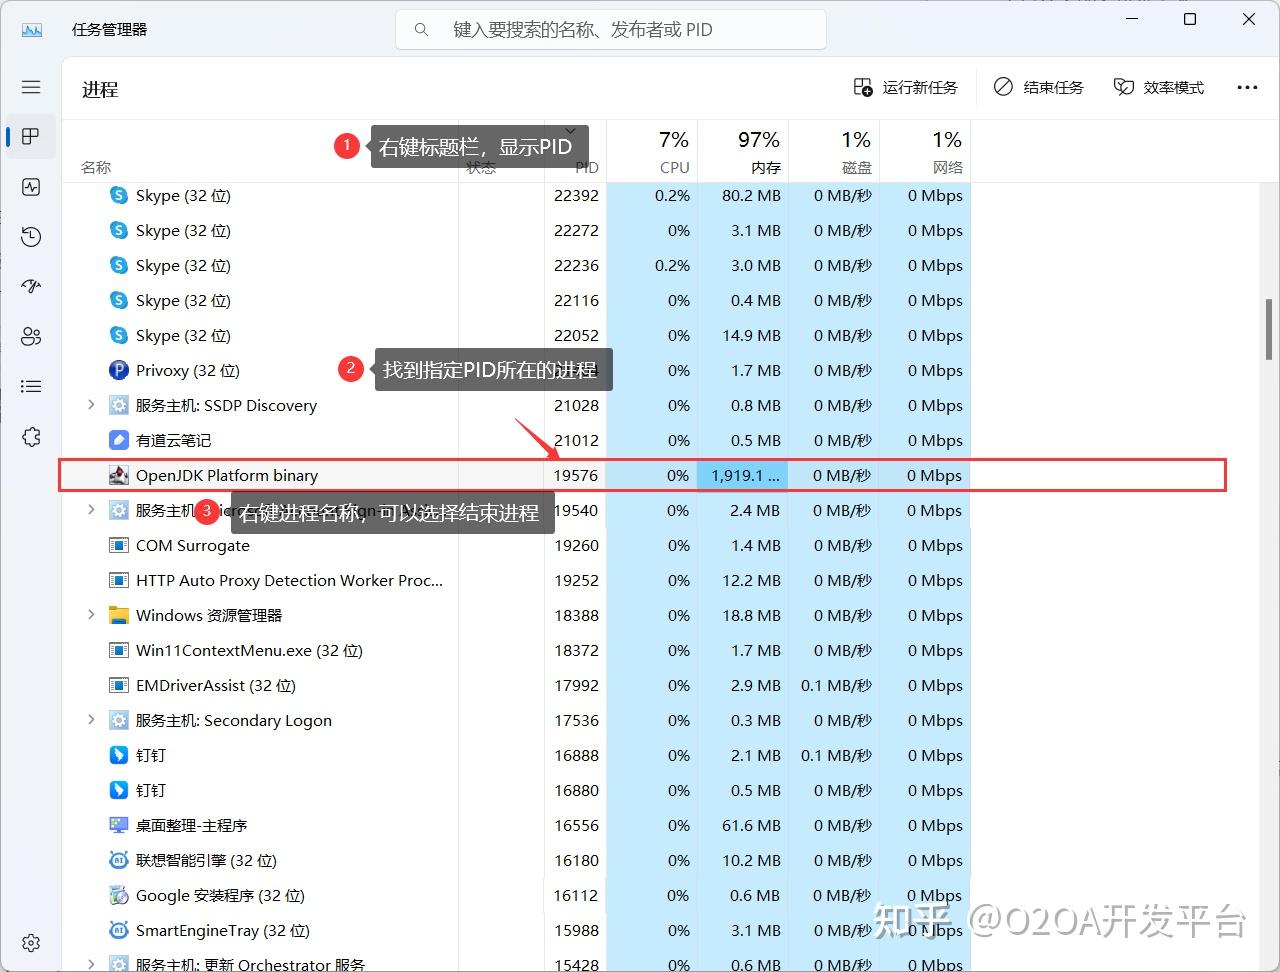Open the Services puzzle-piece sidebar icon
This screenshot has height=972, width=1280.
31,437
